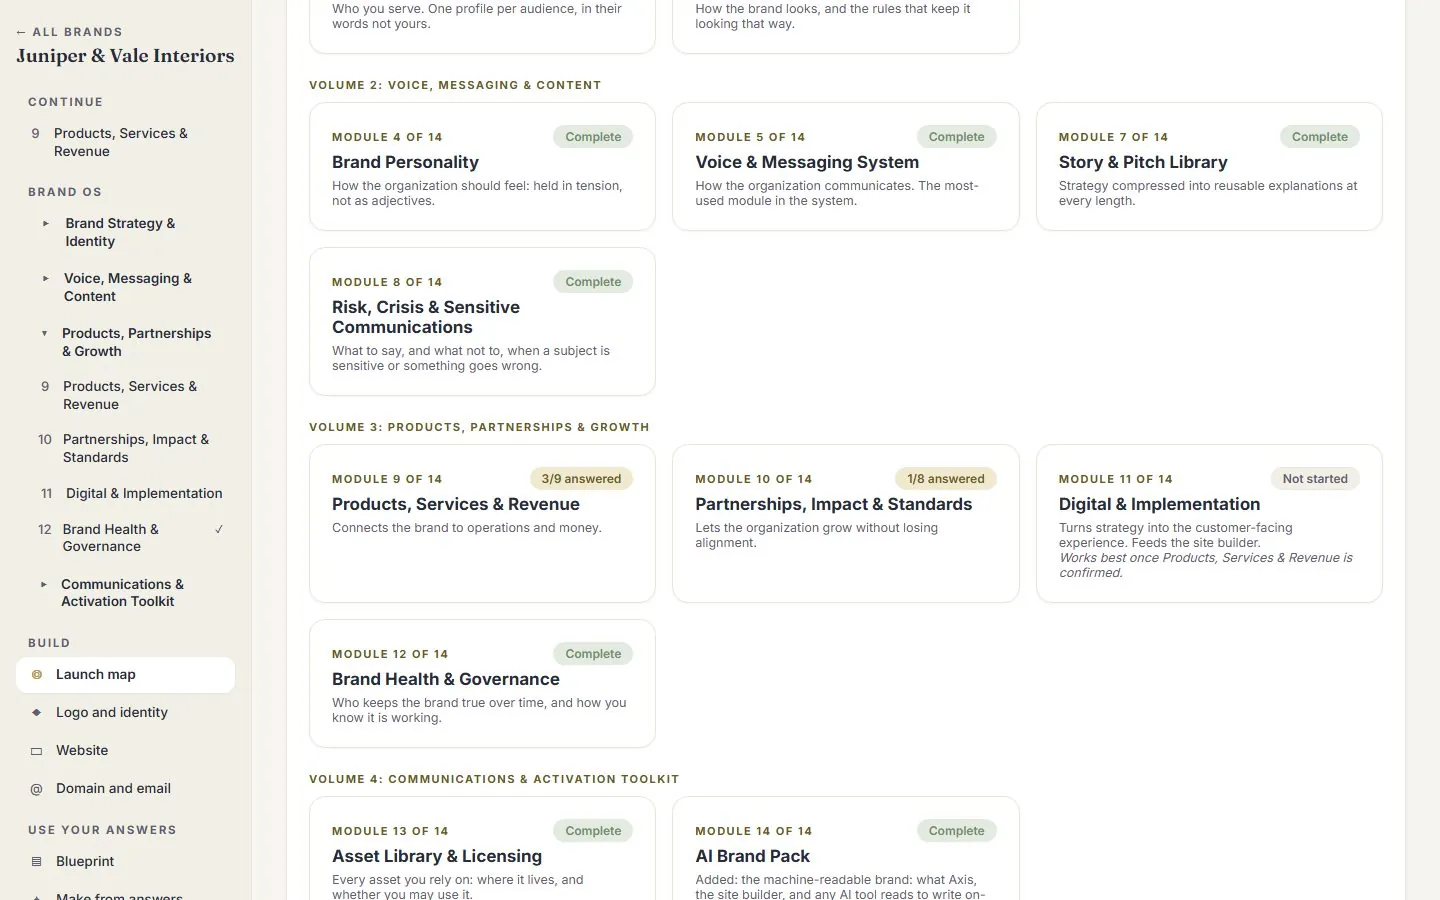
Task: Click the Juniper & Vale Interiors brand title
Action: point(125,56)
